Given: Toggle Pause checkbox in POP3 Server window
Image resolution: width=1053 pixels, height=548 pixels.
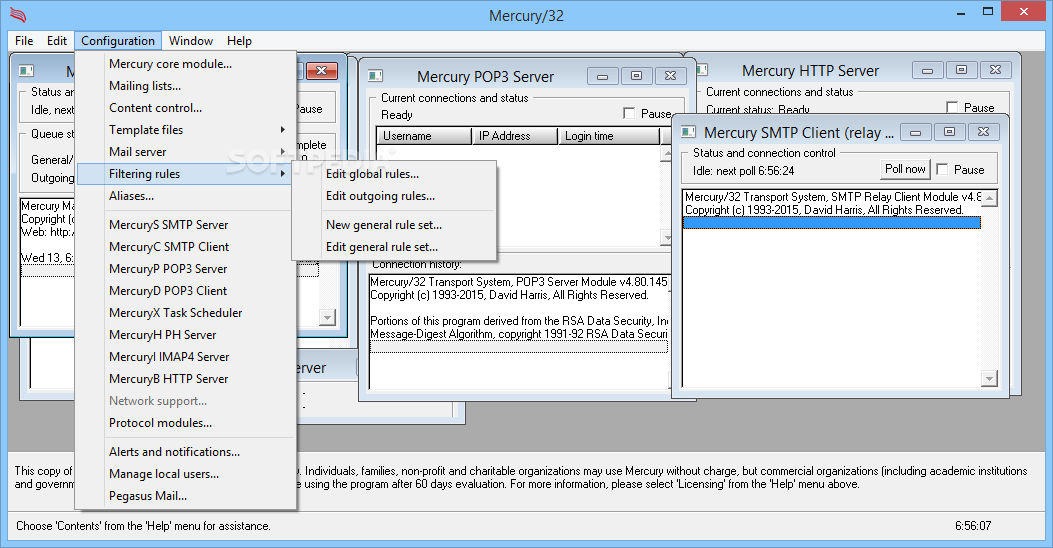Looking at the screenshot, I should 629,113.
